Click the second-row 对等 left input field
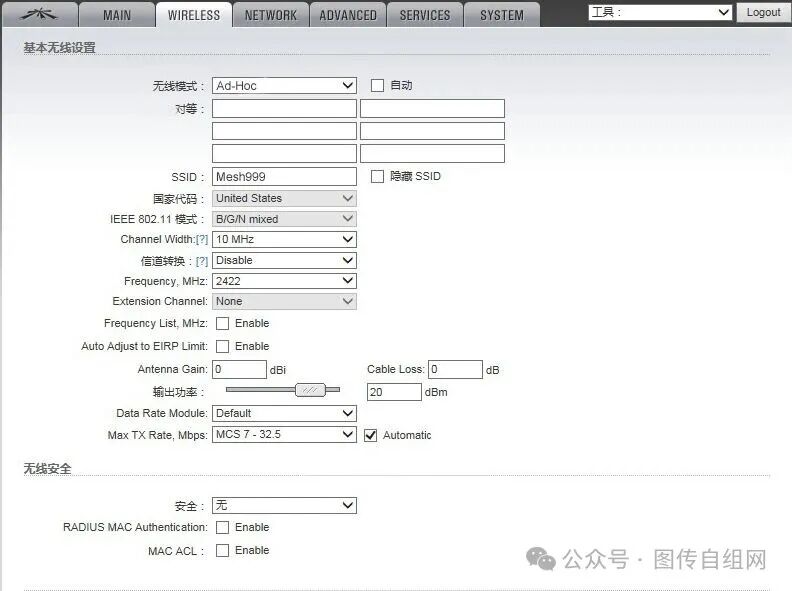 click(284, 131)
